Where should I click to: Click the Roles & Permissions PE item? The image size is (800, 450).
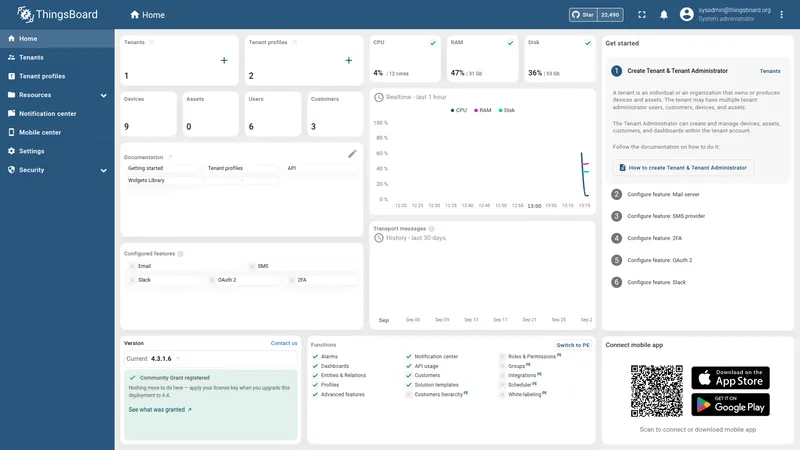pos(531,356)
